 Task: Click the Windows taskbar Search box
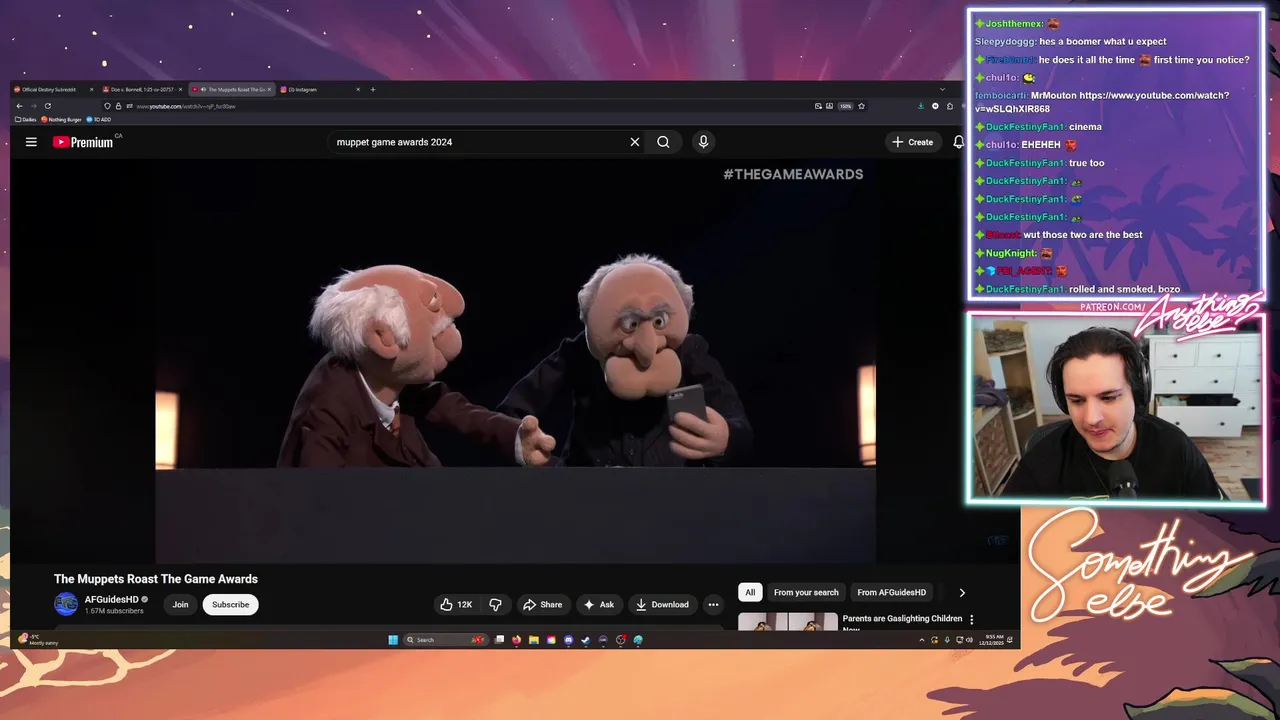pyautogui.click(x=446, y=640)
